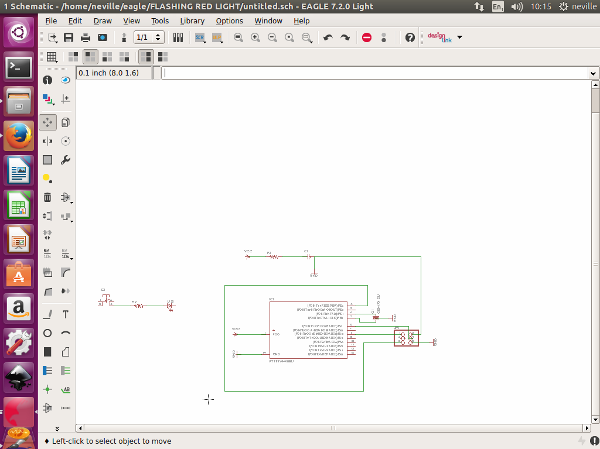Select the Delete trash can tool
Image resolution: width=600 pixels, height=449 pixels.
[x=47, y=197]
